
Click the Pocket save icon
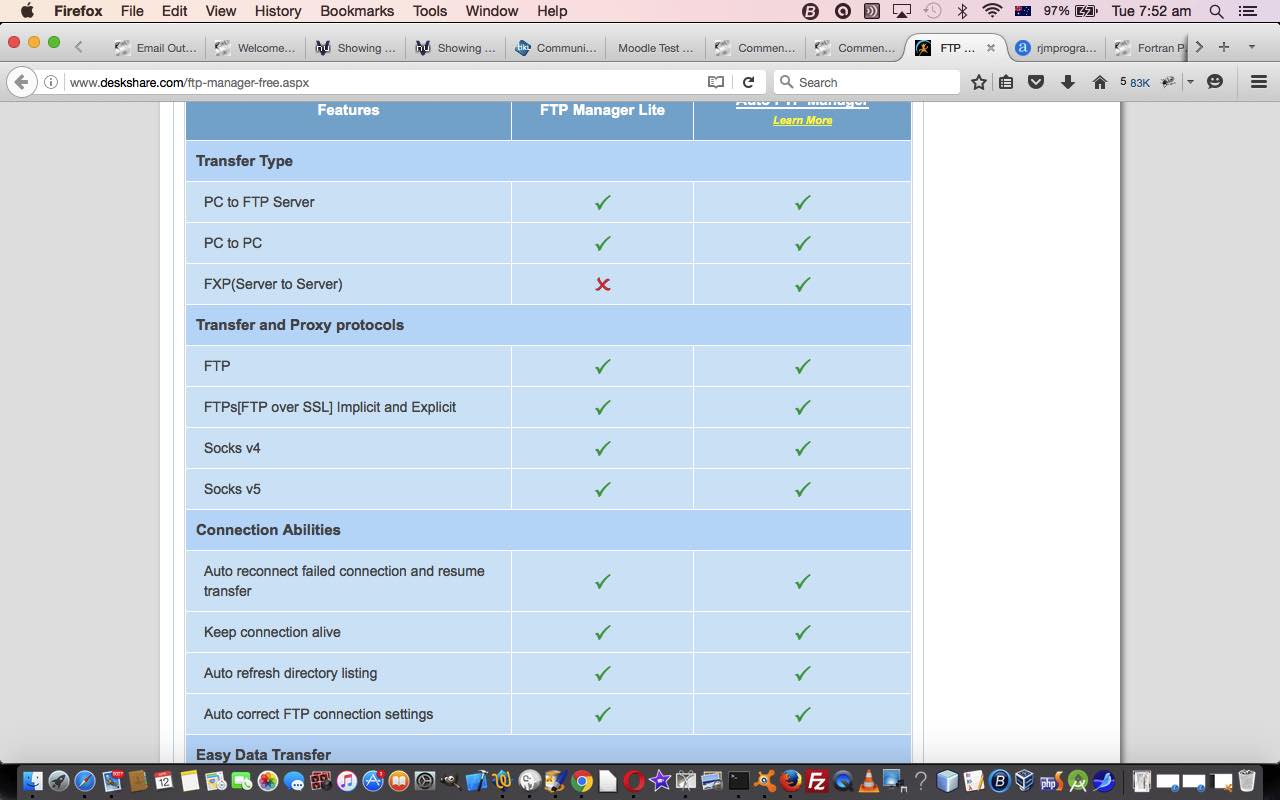[x=1036, y=82]
